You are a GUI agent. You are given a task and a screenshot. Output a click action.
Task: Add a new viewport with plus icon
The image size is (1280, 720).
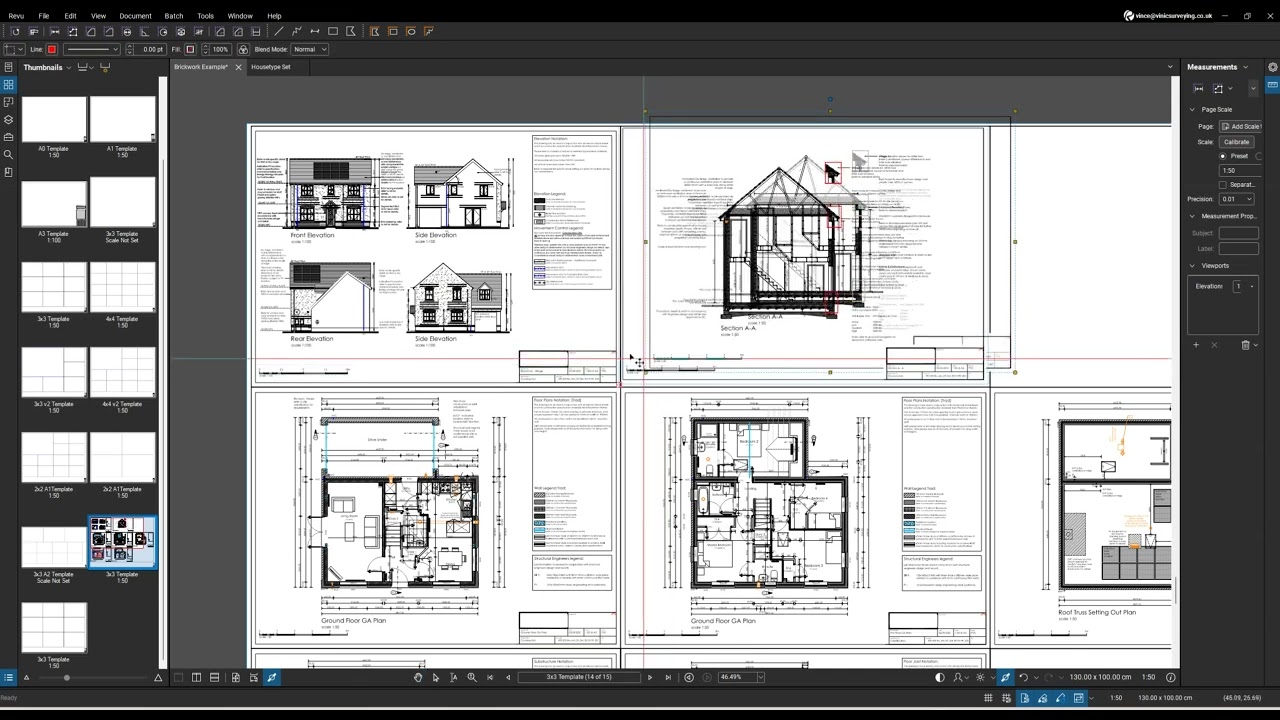click(x=1196, y=345)
